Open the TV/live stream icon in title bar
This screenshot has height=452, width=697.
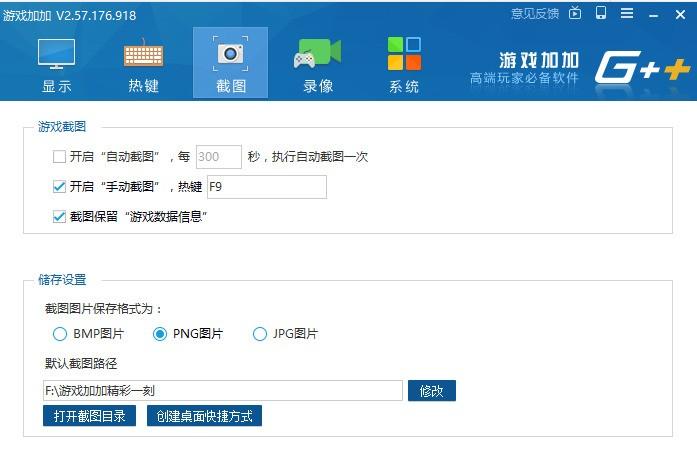coord(575,13)
